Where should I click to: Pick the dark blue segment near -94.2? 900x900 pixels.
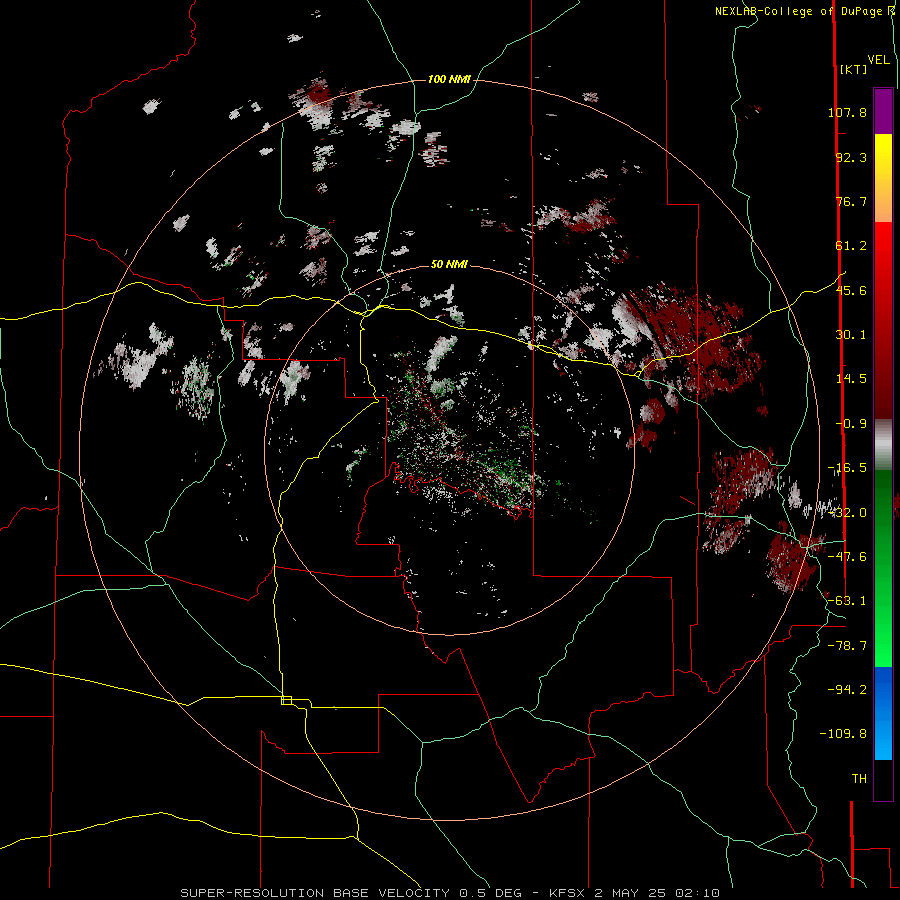[883, 689]
